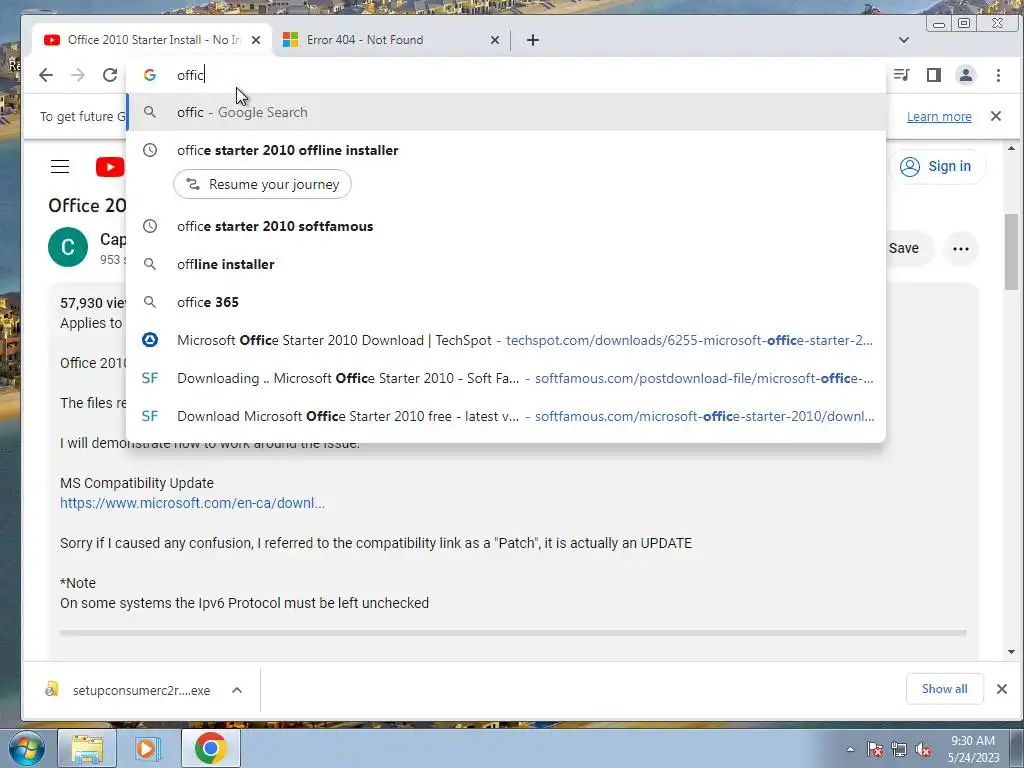
Task: Select 'office starter 2010 offline installer' suggestion
Action: pyautogui.click(x=506, y=150)
